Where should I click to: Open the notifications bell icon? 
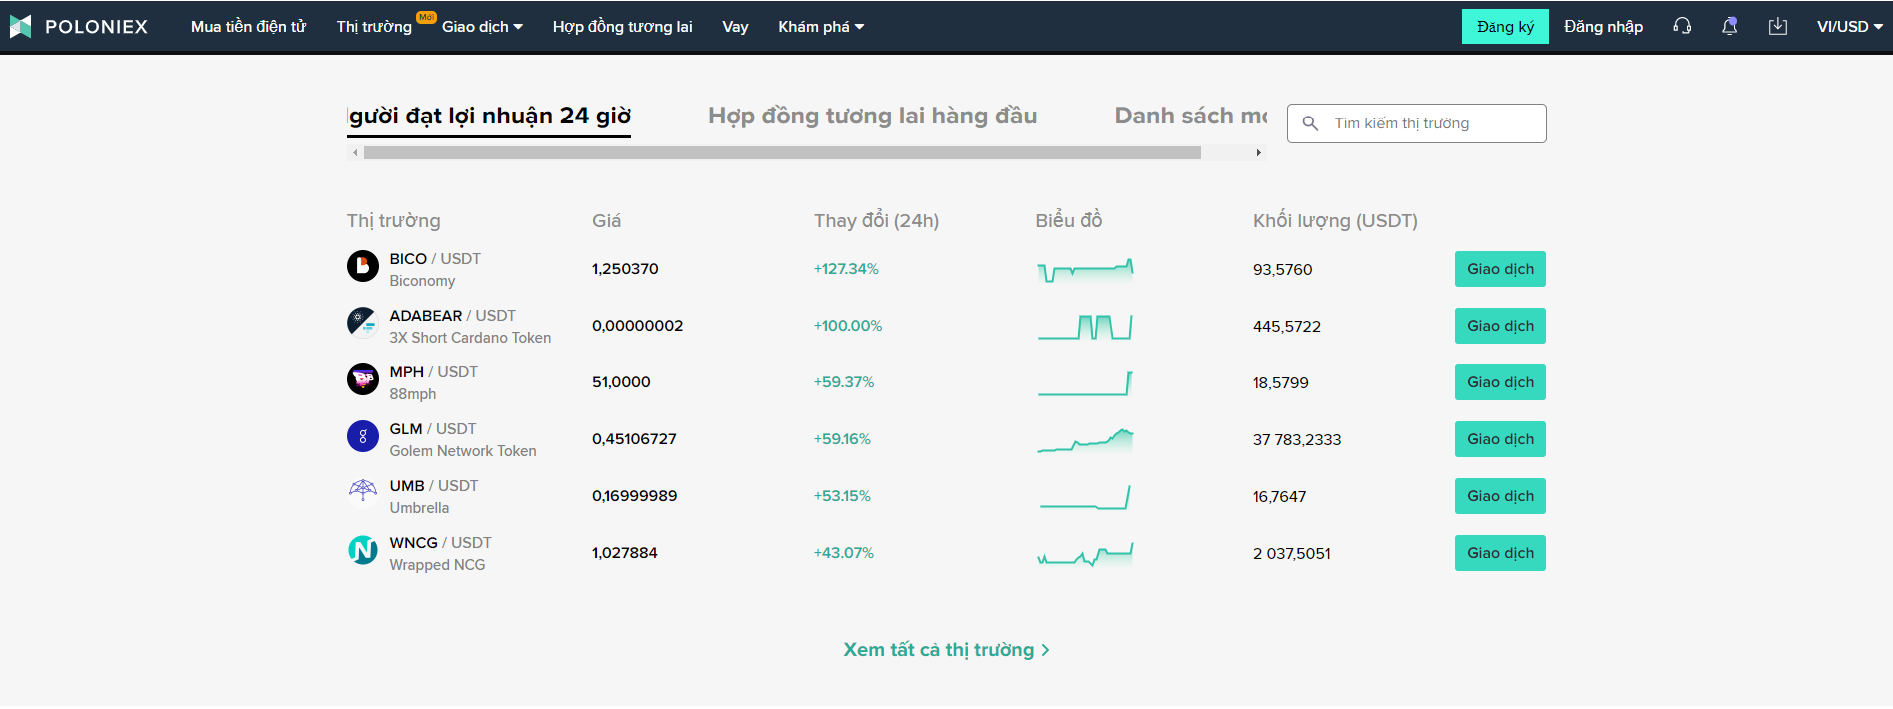point(1729,27)
